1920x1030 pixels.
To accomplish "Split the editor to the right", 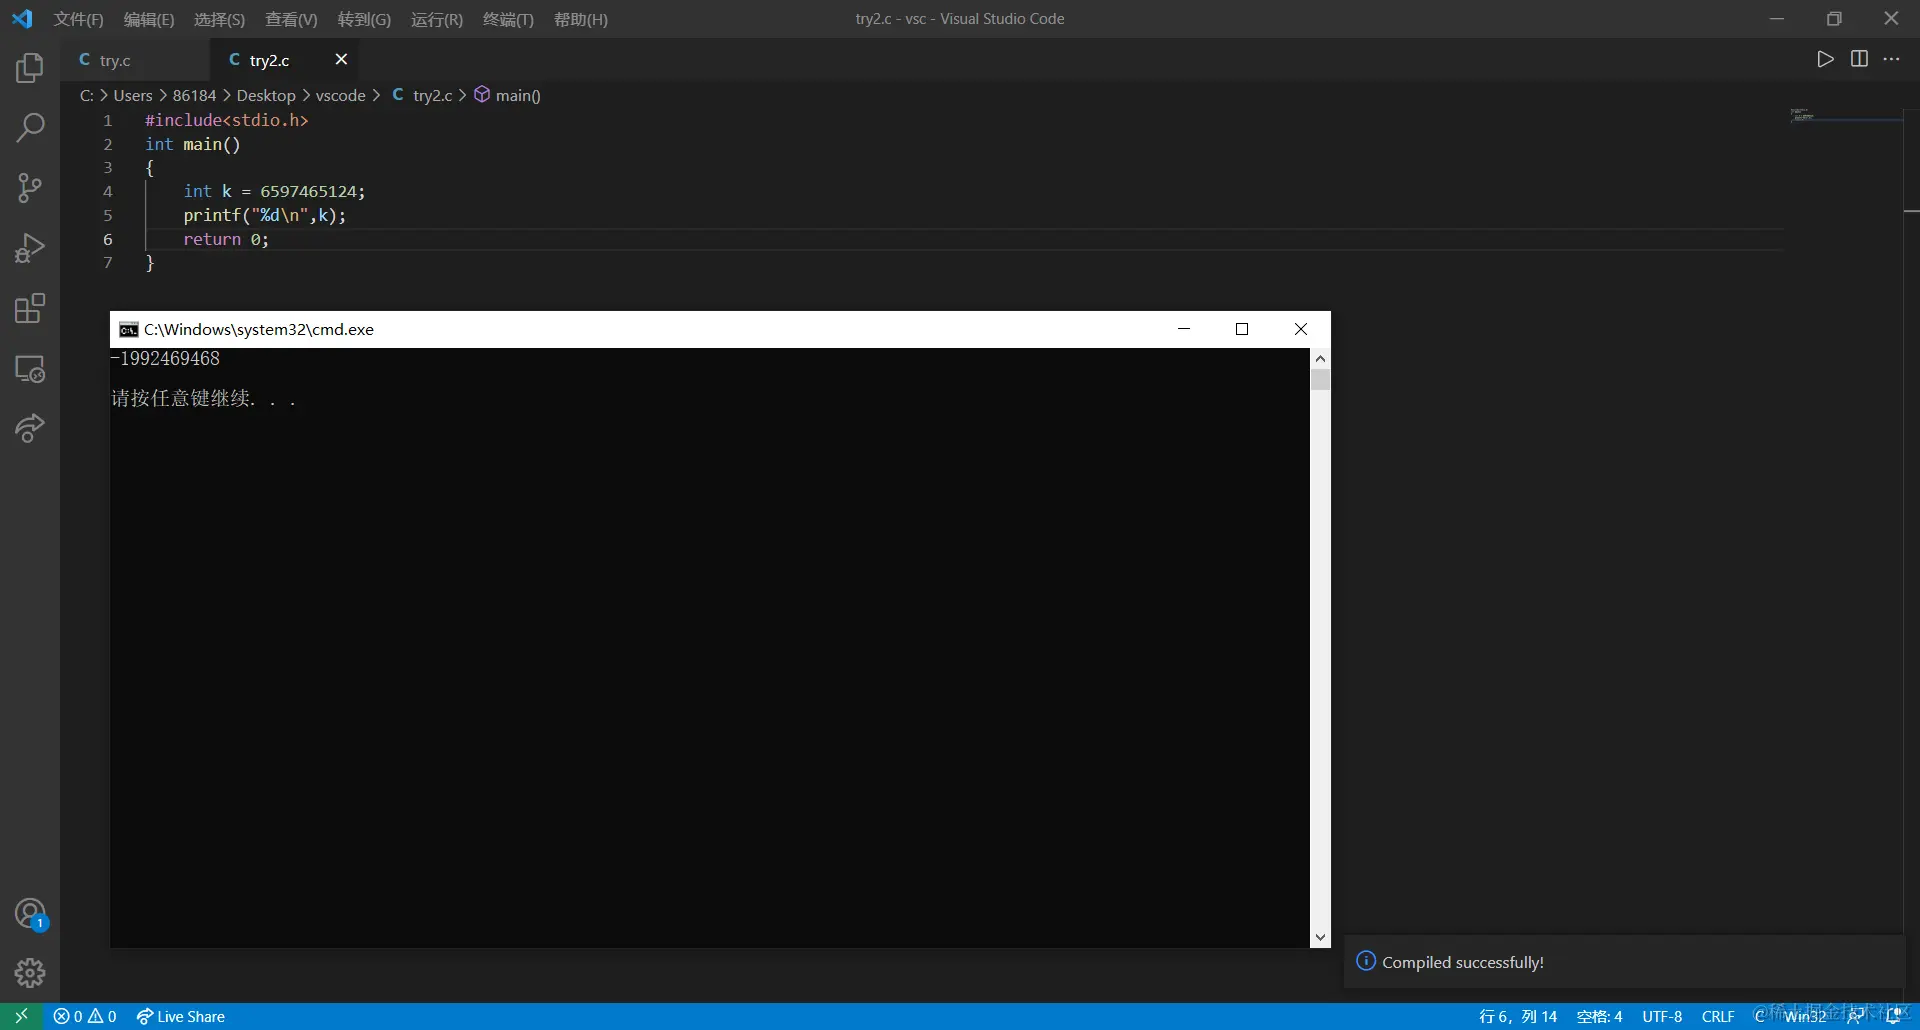I will 1859,59.
